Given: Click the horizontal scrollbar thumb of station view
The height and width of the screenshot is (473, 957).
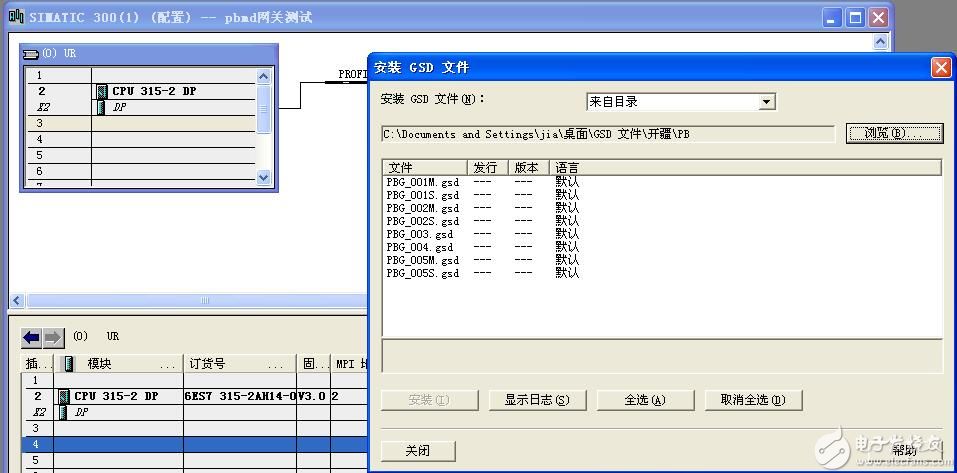Looking at the screenshot, I should [204, 300].
